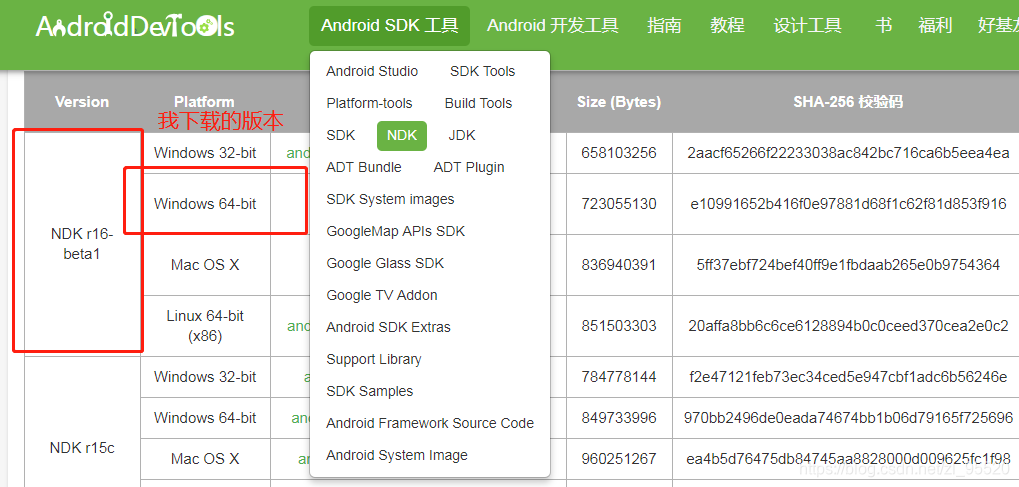Click the checksum starting with 5ff37ebf724

848,265
